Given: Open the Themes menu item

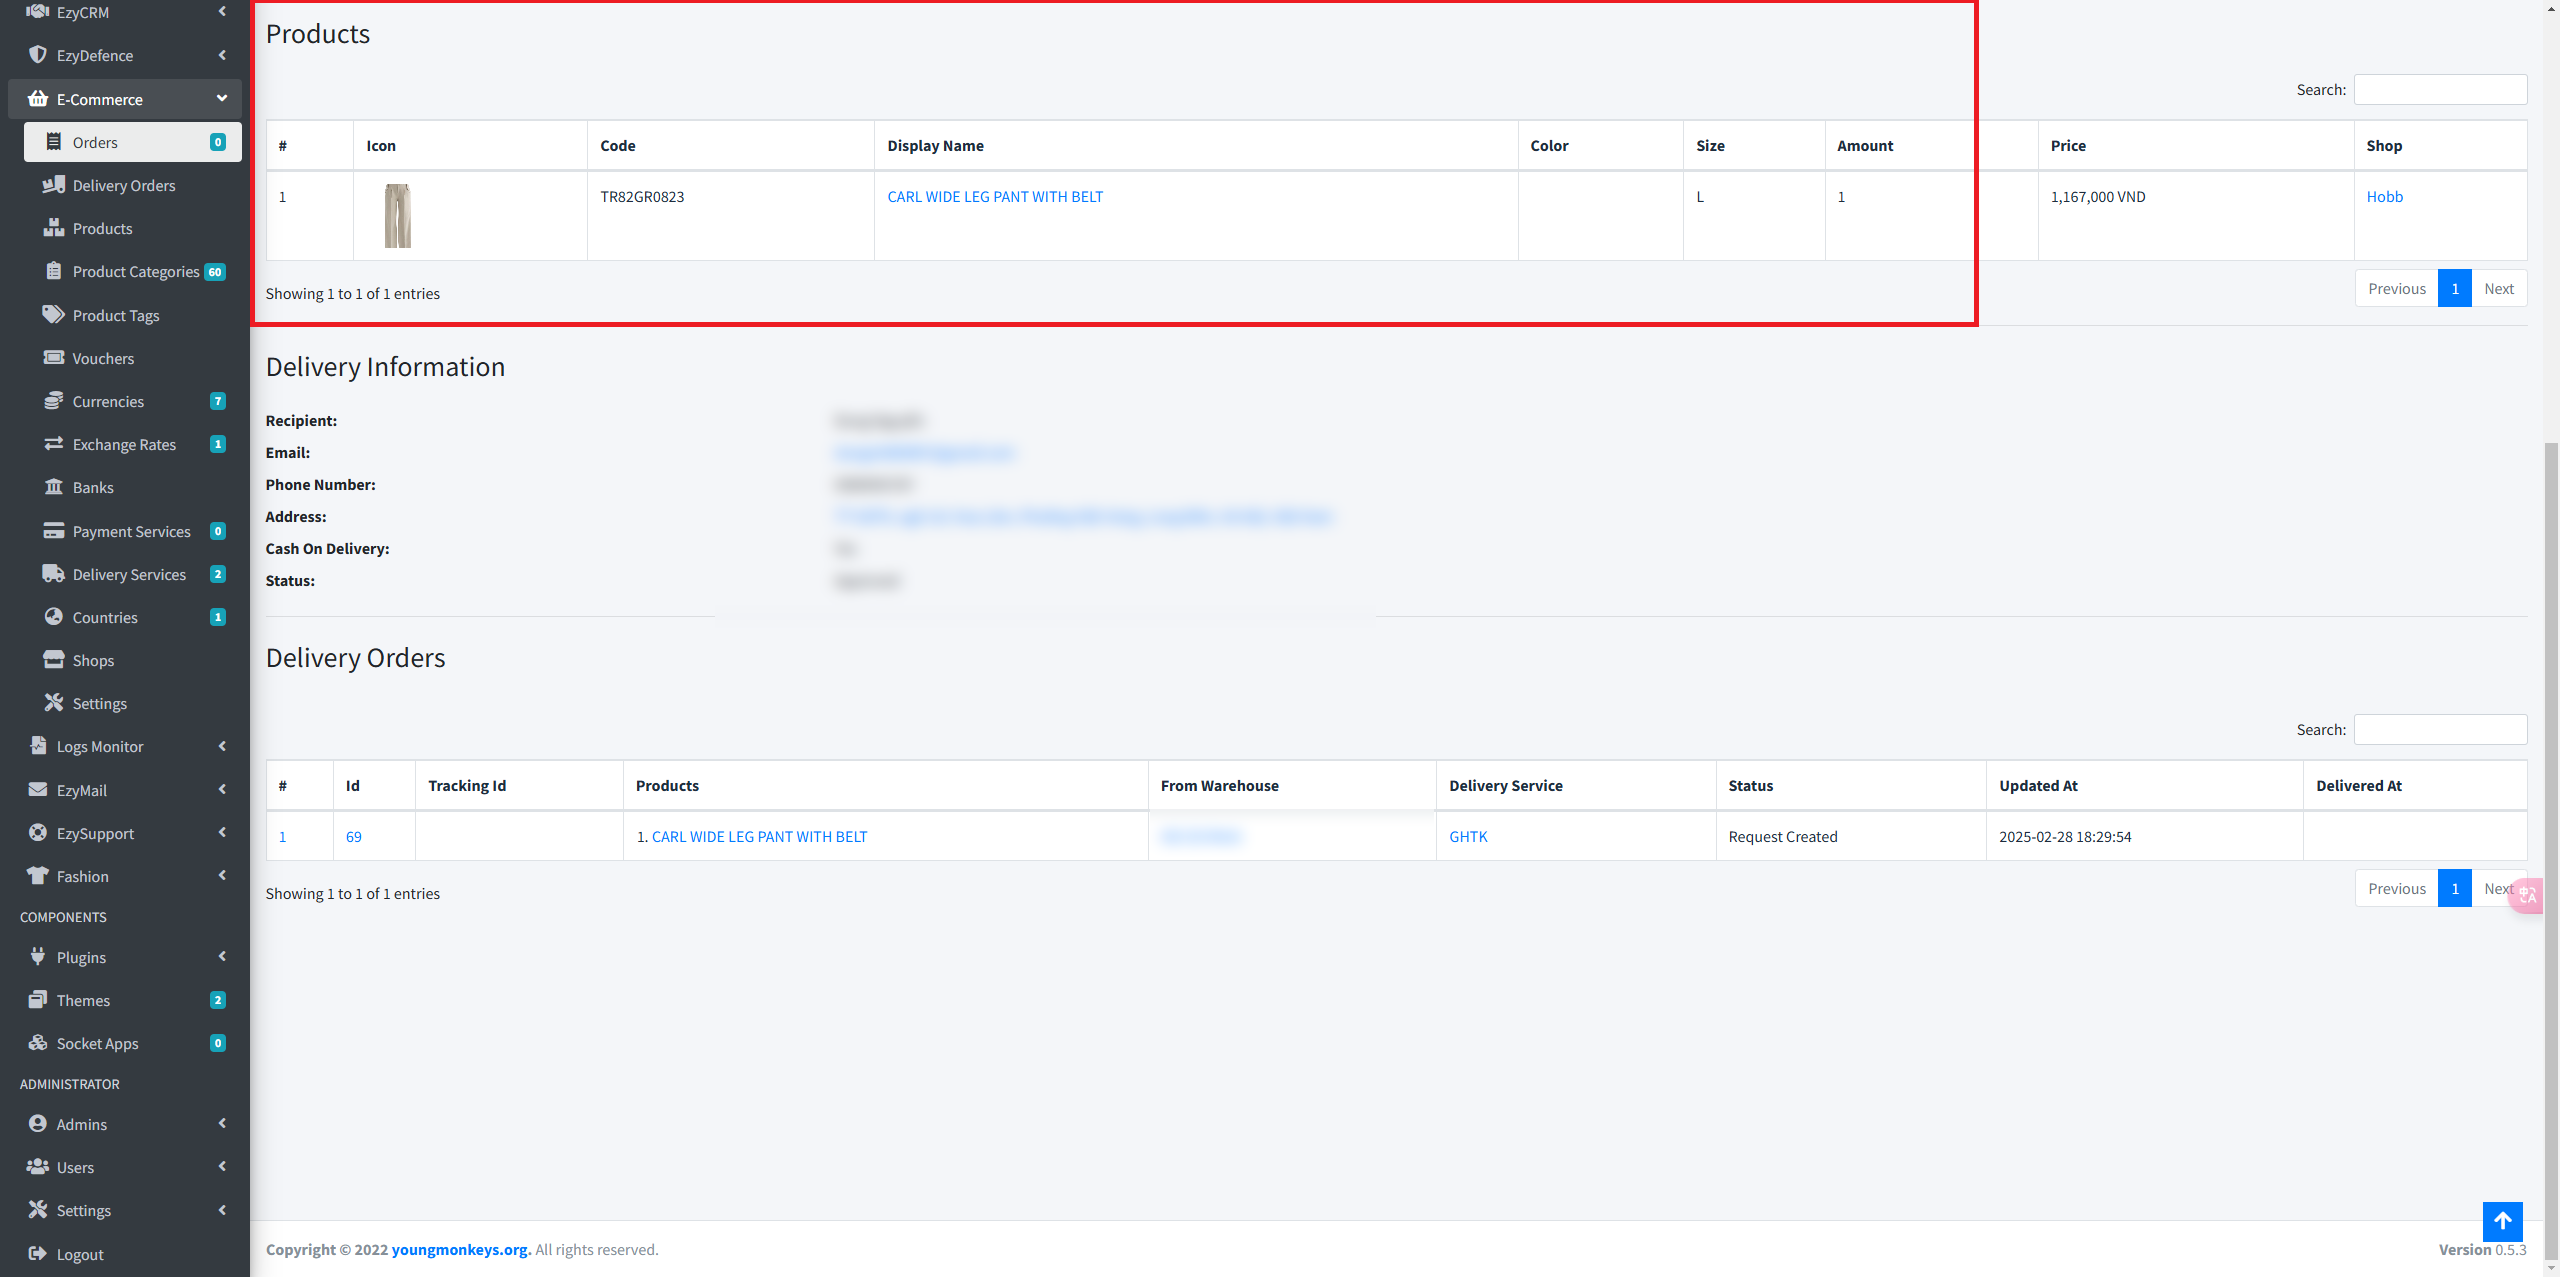Looking at the screenshot, I should [x=125, y=1000].
